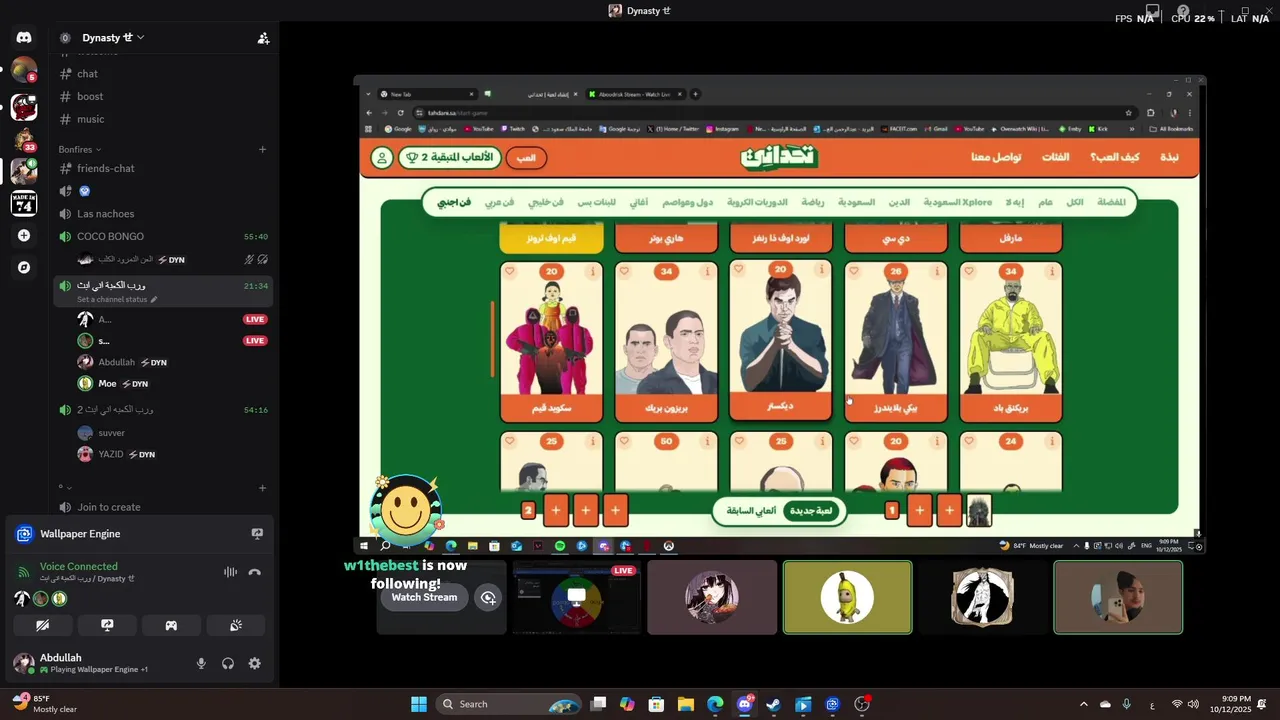
Task: Select the mirror selfie participant tile
Action: (1118, 598)
